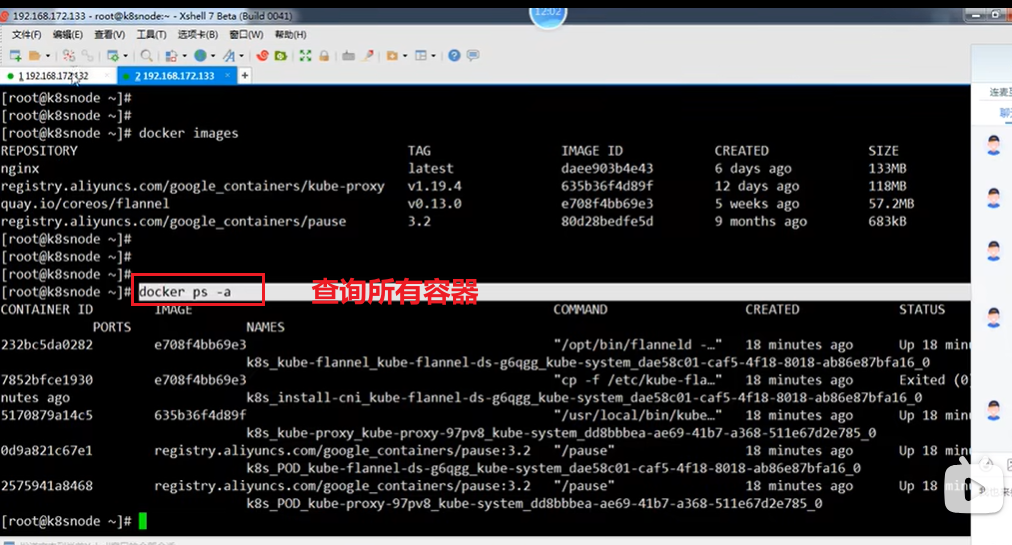Viewport: 1012px width, 545px height.
Task: Open the 帮助(H) menu
Action: point(290,34)
